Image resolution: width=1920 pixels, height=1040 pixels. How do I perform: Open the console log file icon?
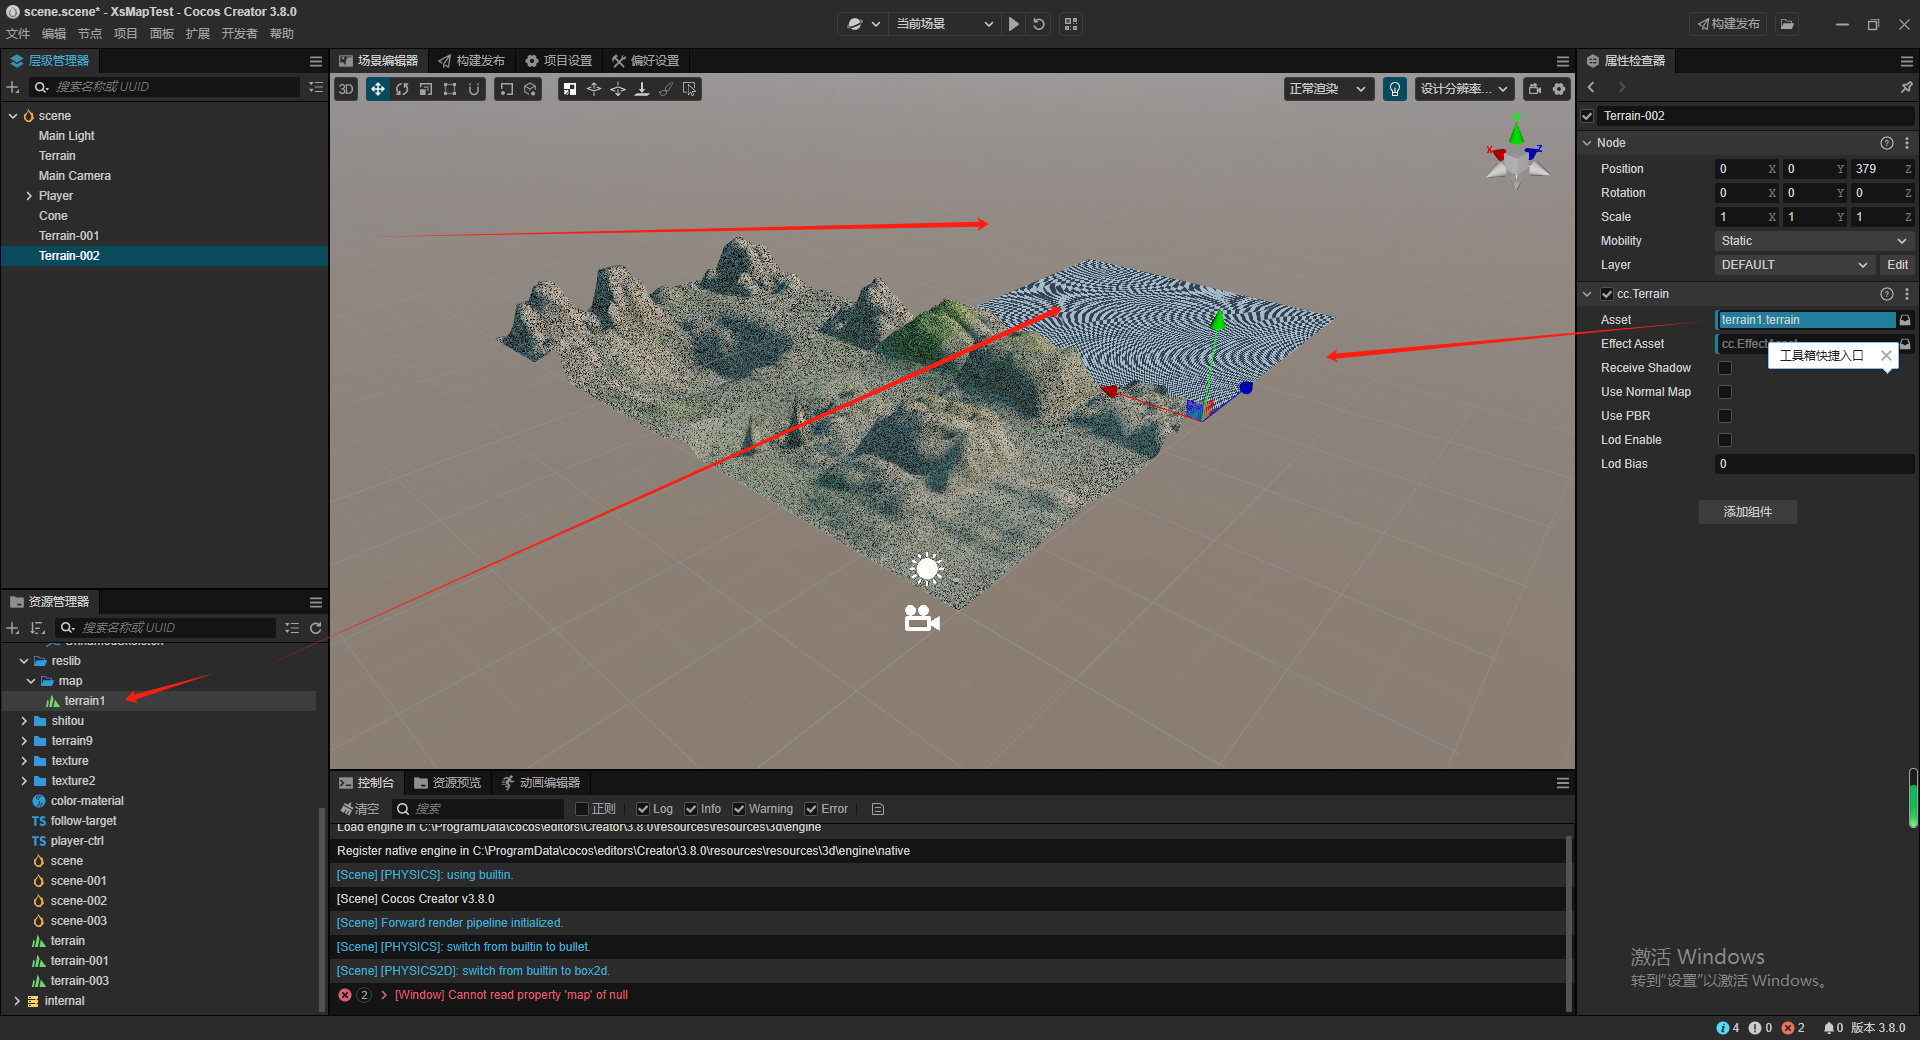pos(878,809)
